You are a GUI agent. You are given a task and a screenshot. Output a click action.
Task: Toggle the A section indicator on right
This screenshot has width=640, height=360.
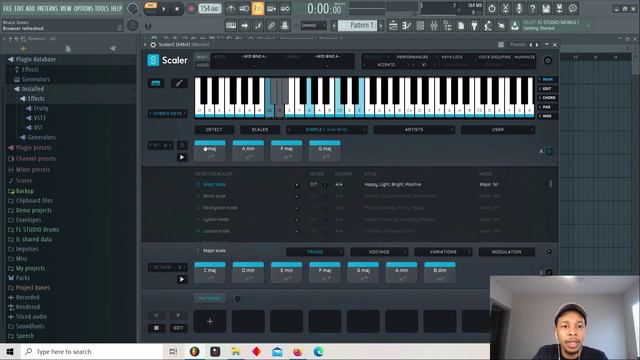coord(549,151)
